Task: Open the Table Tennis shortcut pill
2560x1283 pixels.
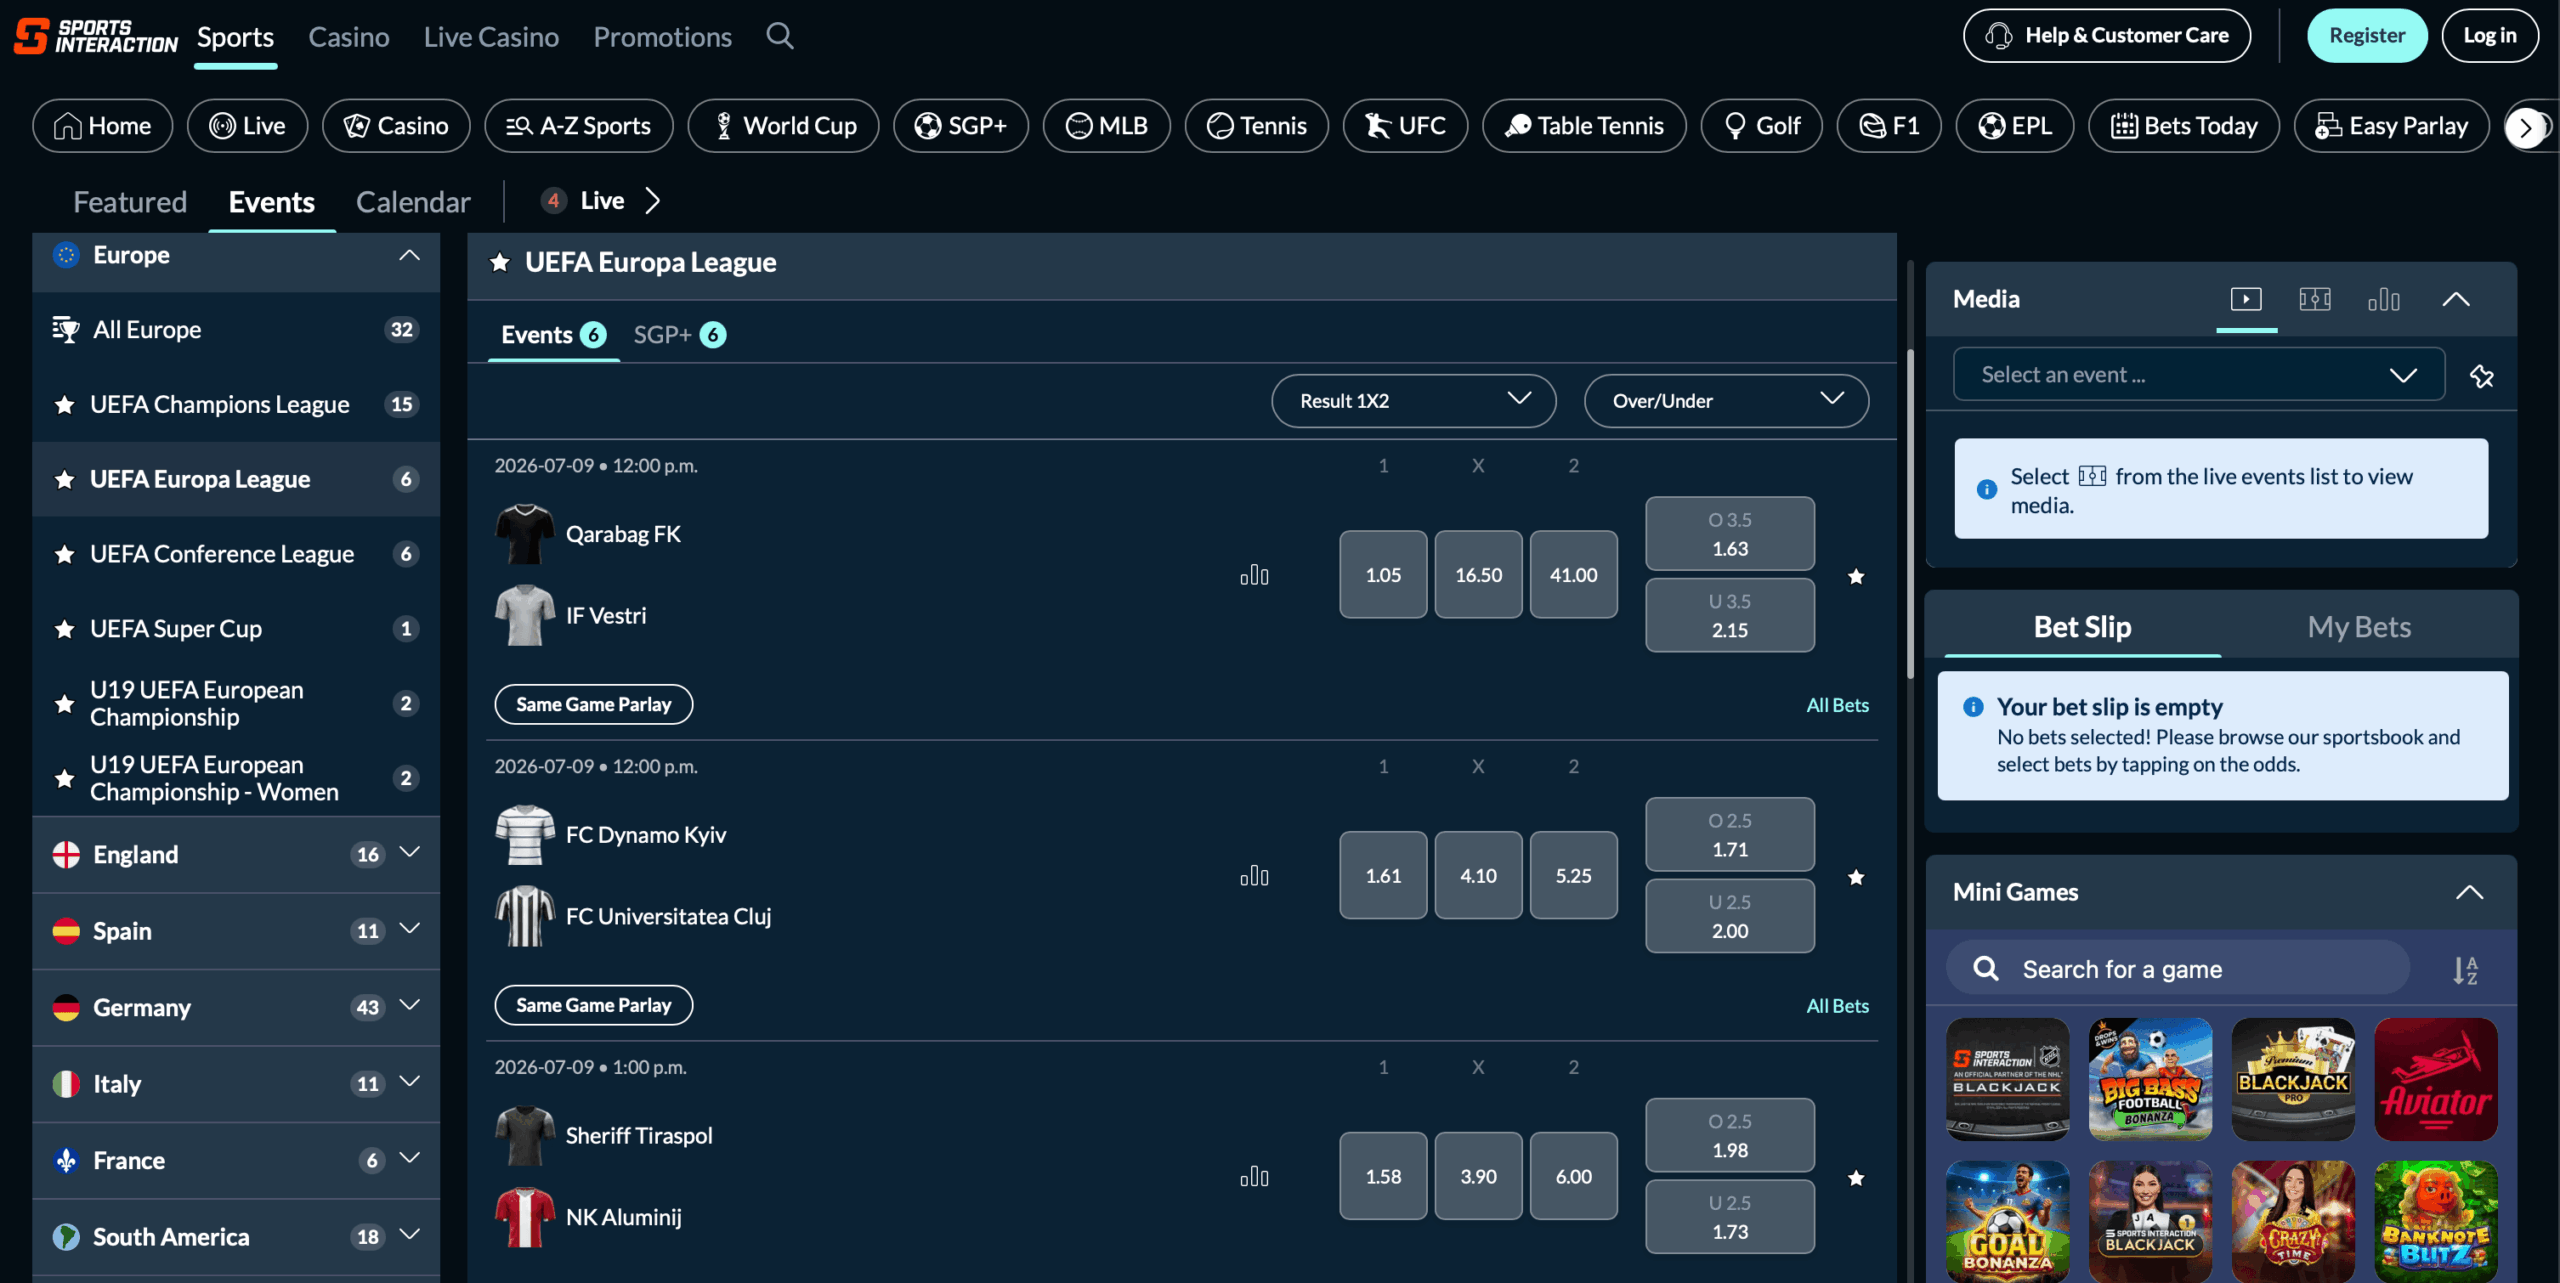Action: (1585, 126)
